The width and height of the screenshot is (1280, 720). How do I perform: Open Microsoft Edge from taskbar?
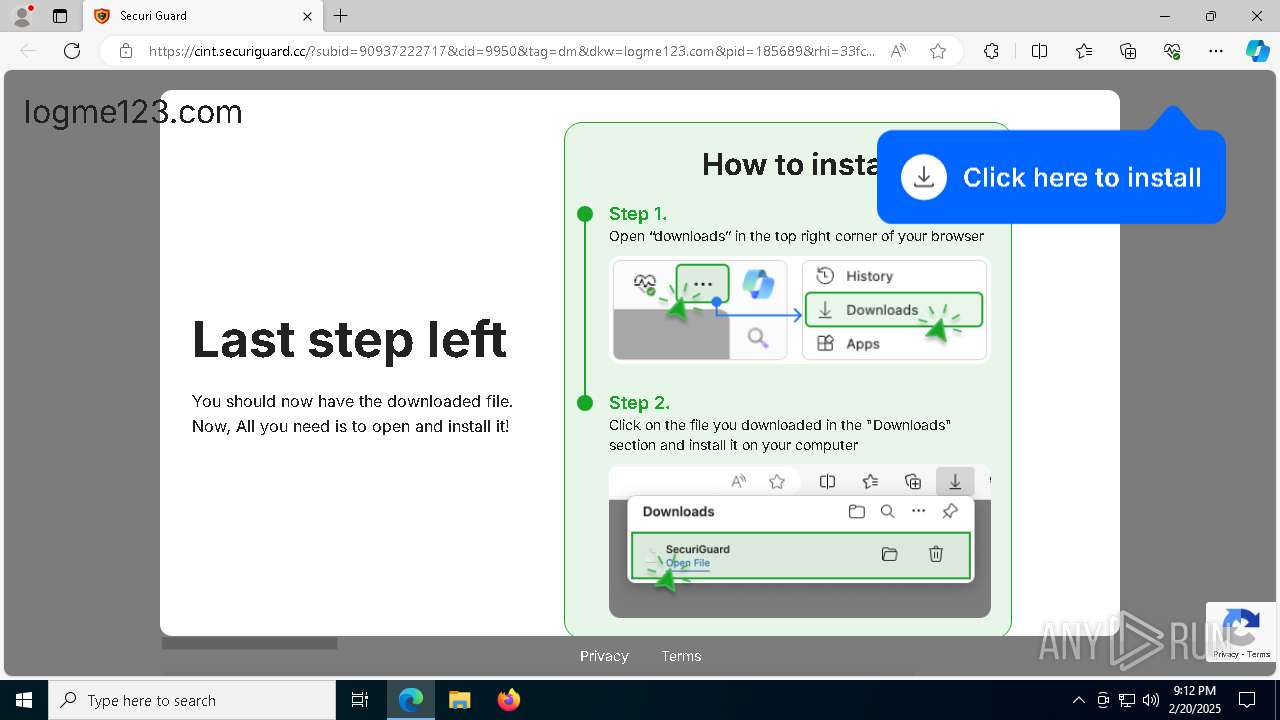tap(411, 700)
